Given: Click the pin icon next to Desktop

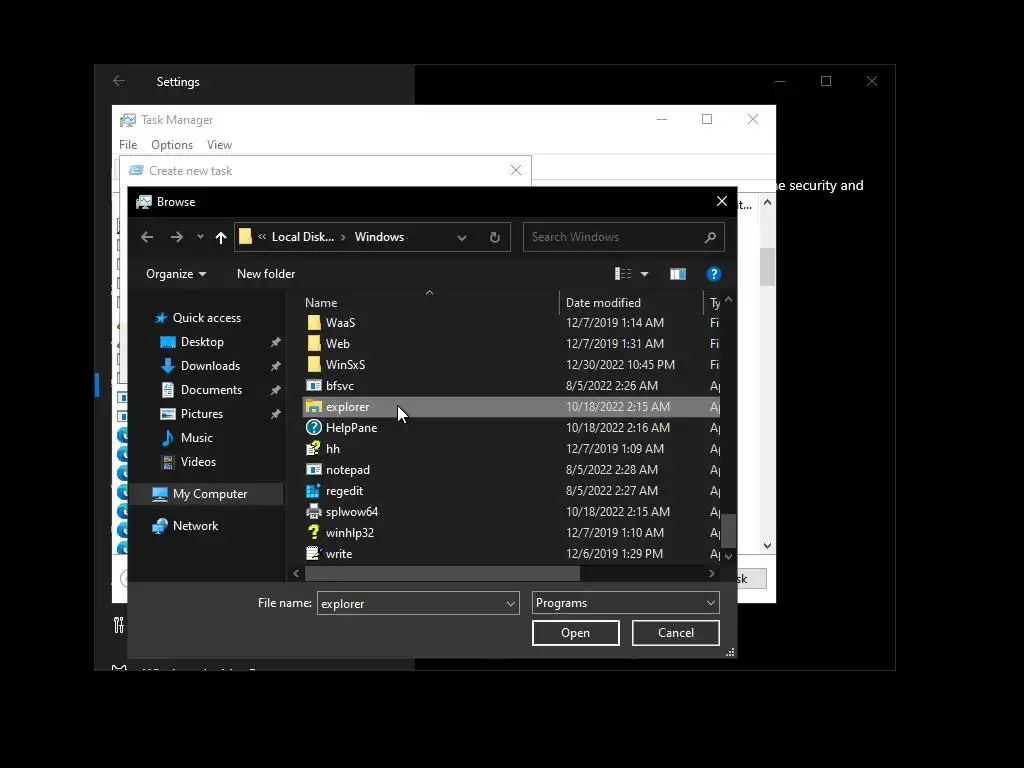Looking at the screenshot, I should pyautogui.click(x=276, y=342).
